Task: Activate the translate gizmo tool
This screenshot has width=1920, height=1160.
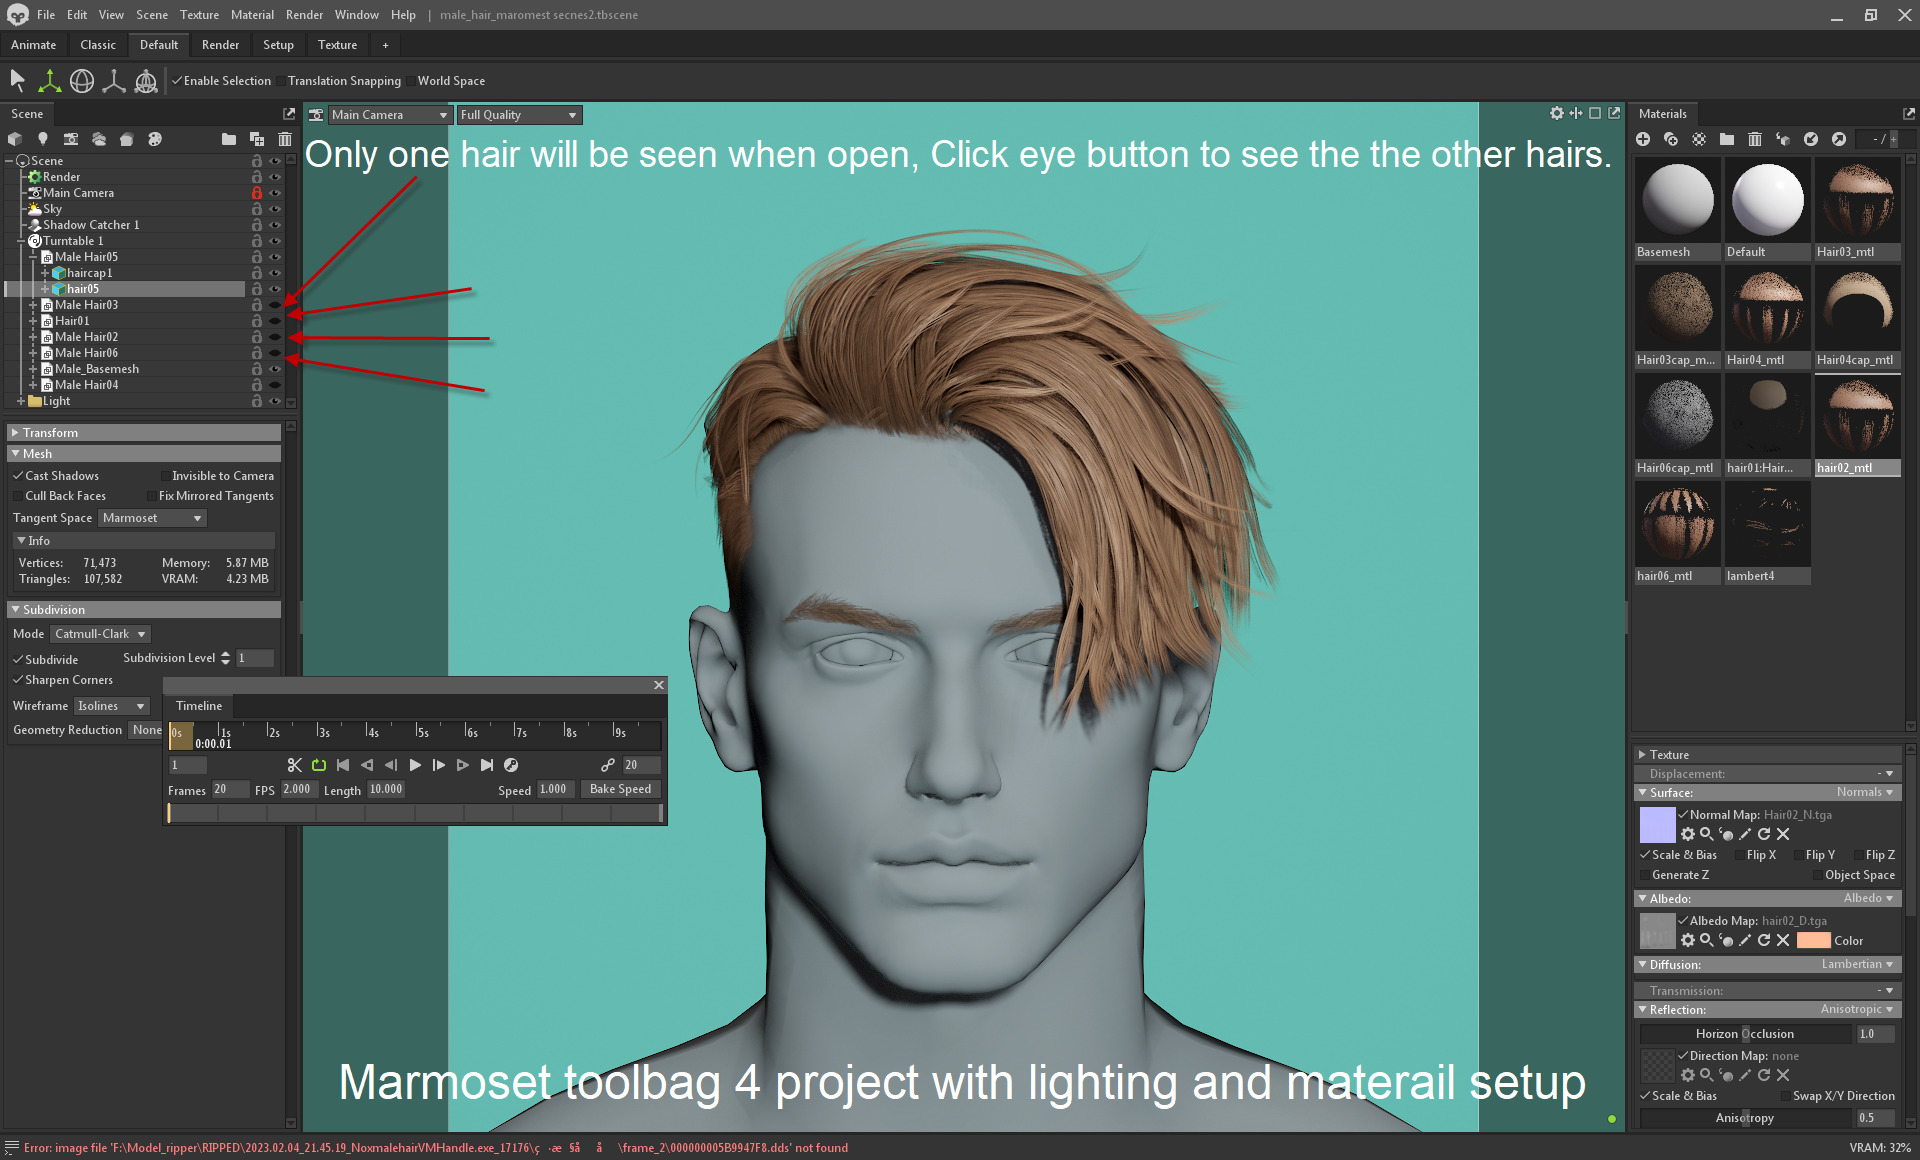Action: (49, 81)
